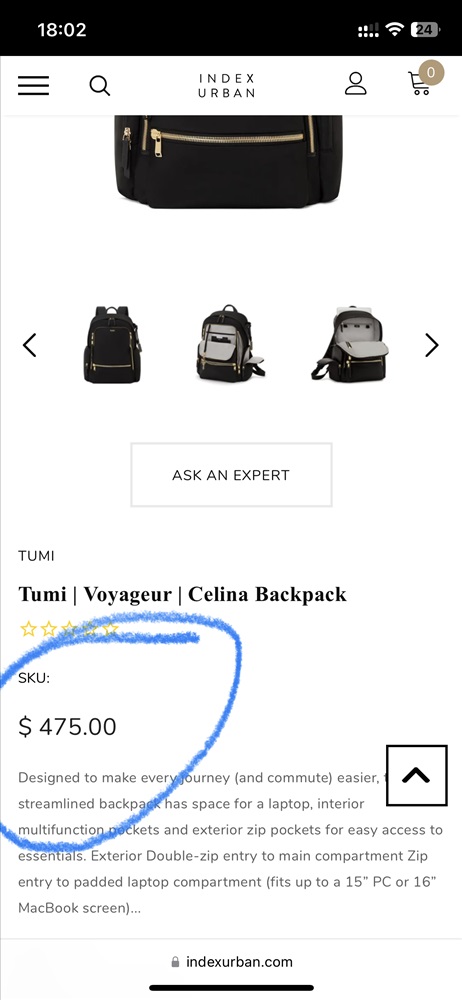
Task: Select the front-view backpack thumbnail
Action: 112,344
